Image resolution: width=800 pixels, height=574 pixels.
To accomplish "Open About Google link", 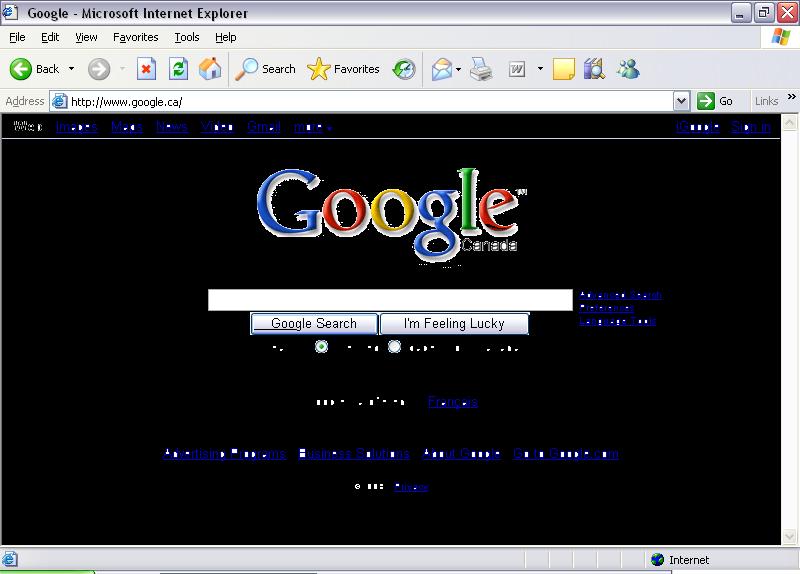I will 461,454.
